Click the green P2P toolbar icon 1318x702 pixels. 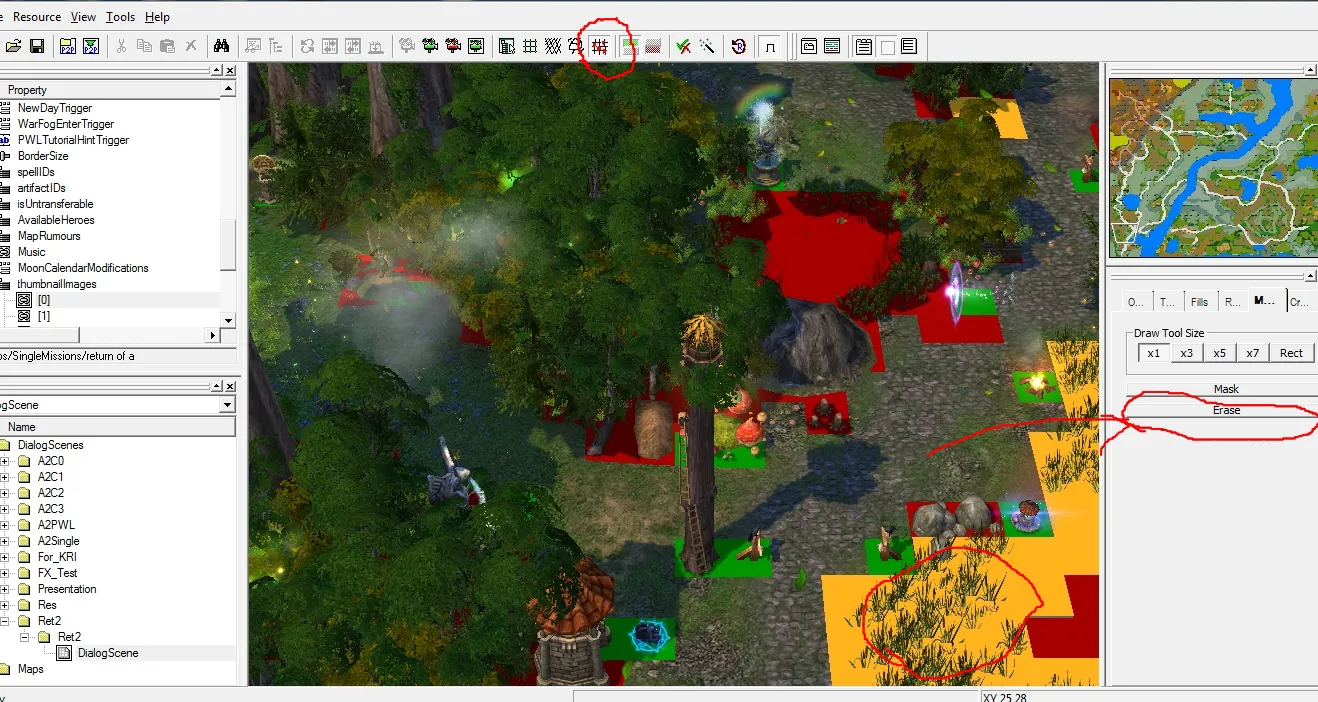pos(91,46)
